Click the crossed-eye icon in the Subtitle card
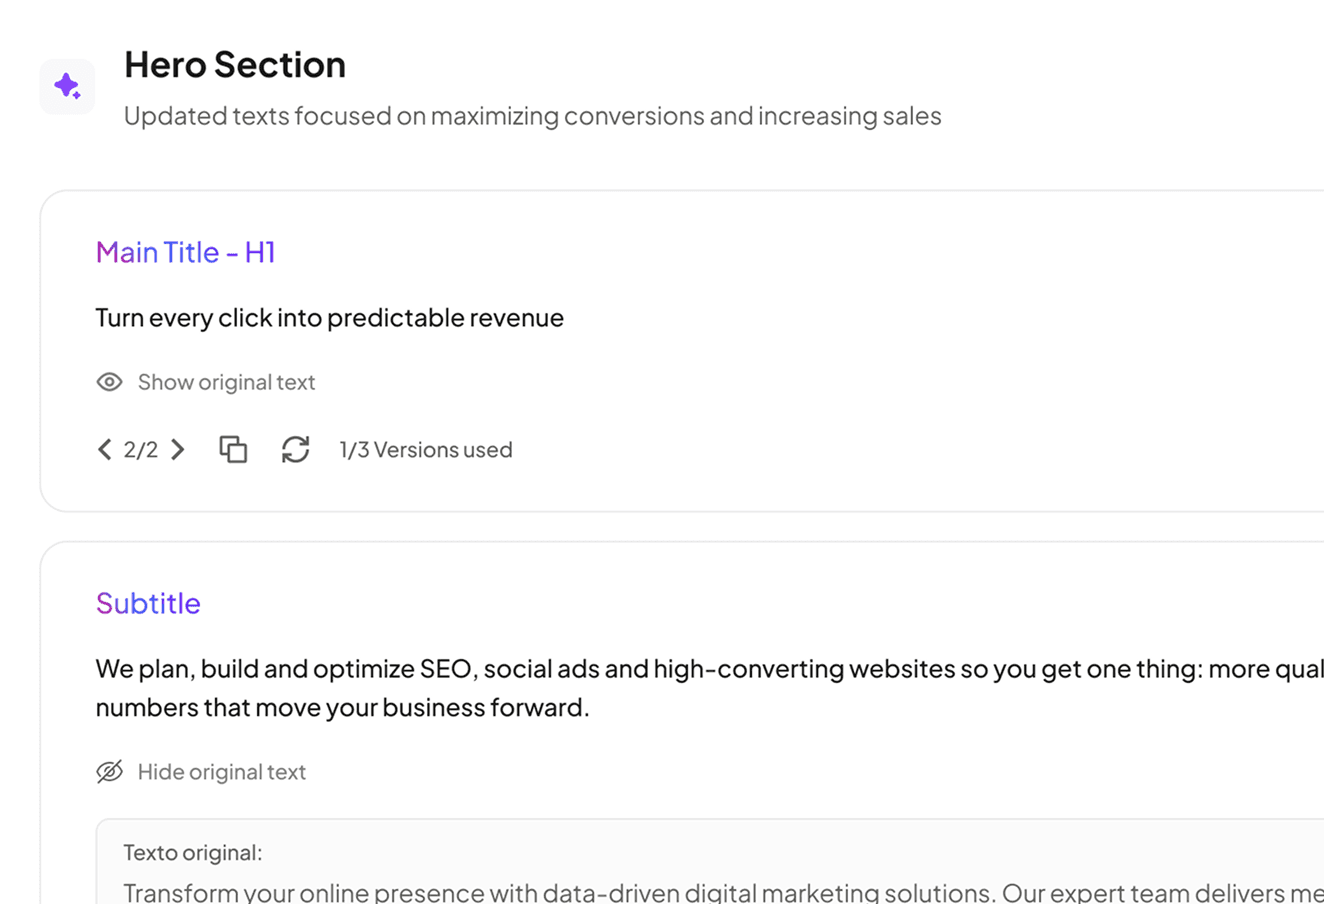 [109, 771]
